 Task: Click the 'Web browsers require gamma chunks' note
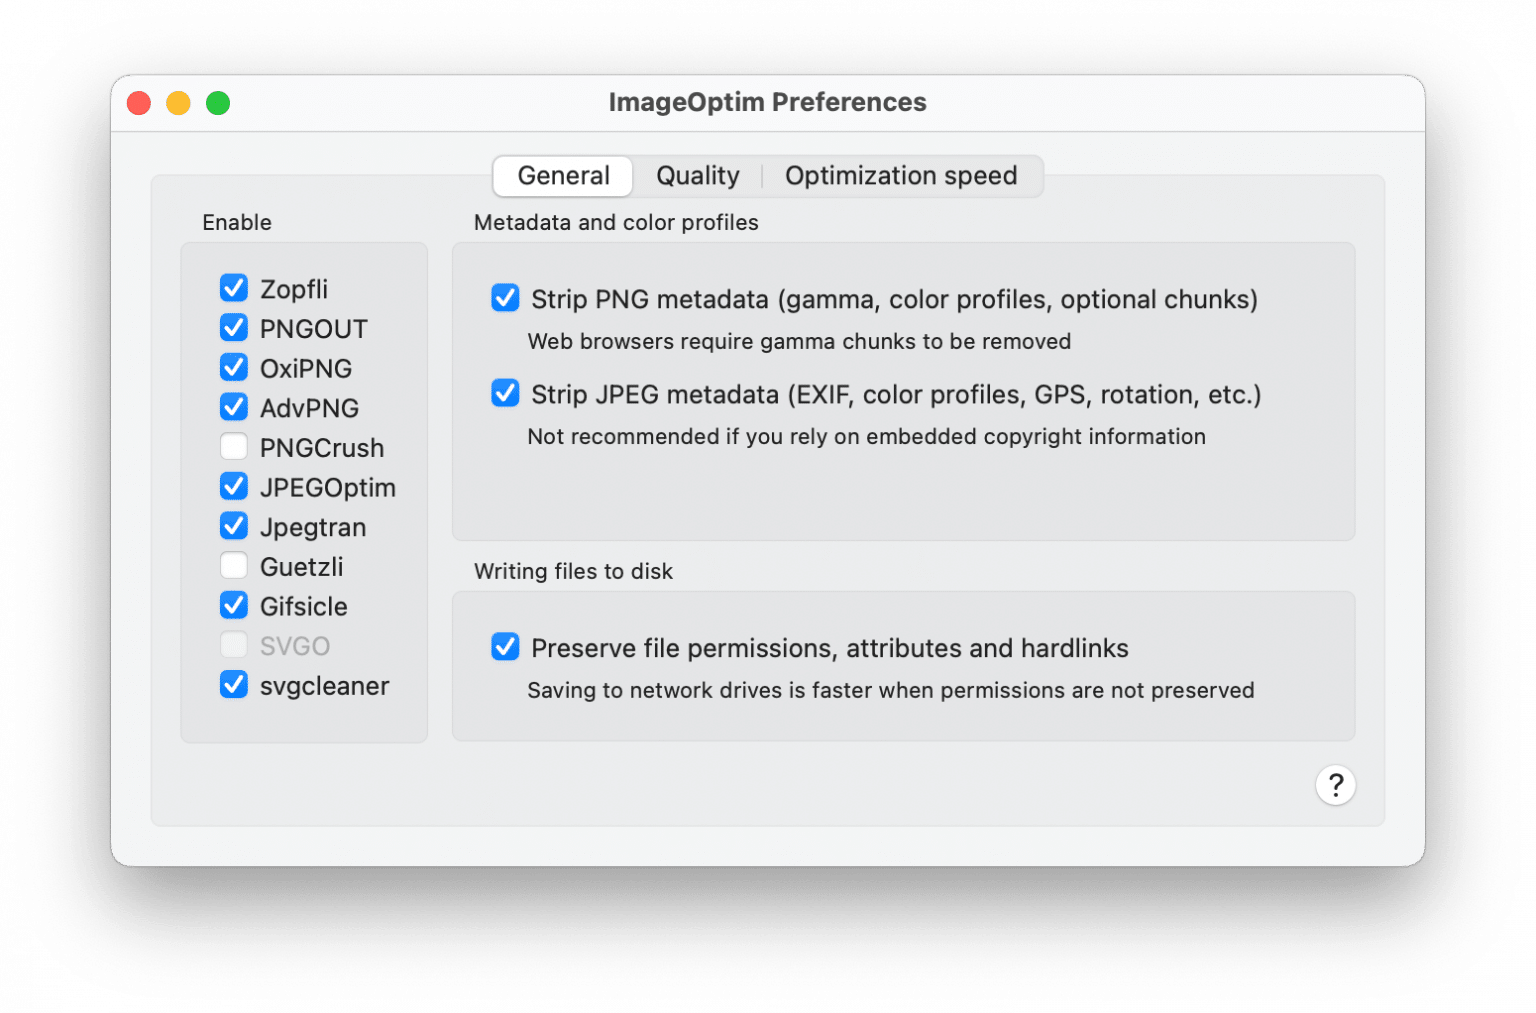[x=799, y=342]
